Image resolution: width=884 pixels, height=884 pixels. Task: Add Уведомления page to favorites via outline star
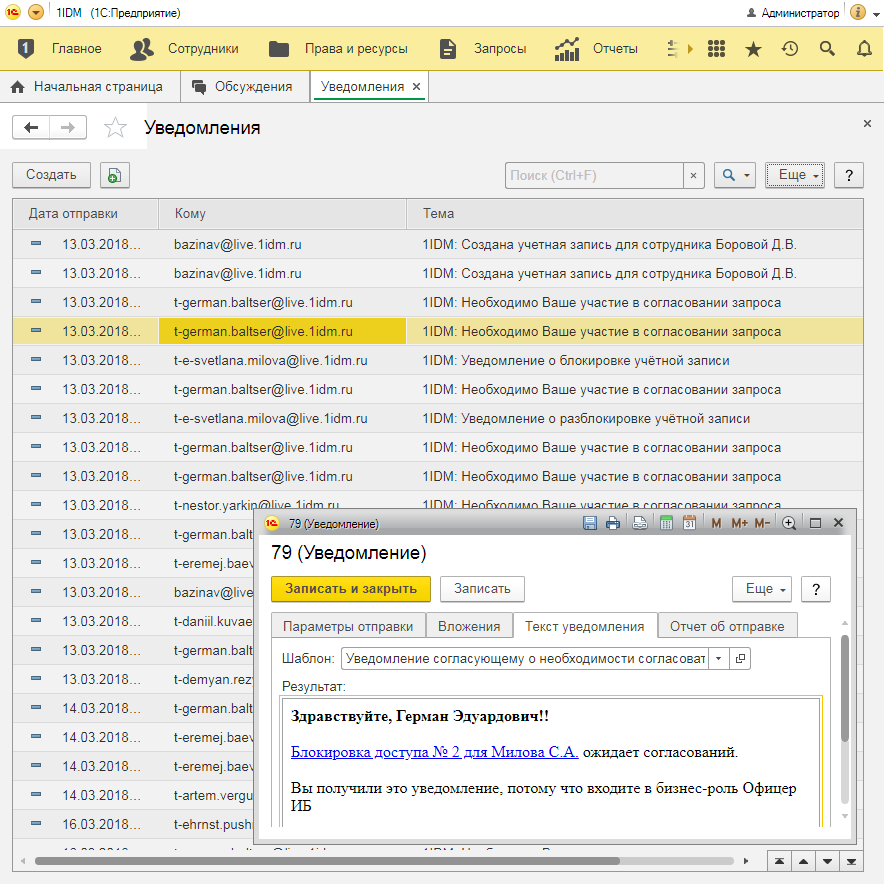tap(116, 128)
